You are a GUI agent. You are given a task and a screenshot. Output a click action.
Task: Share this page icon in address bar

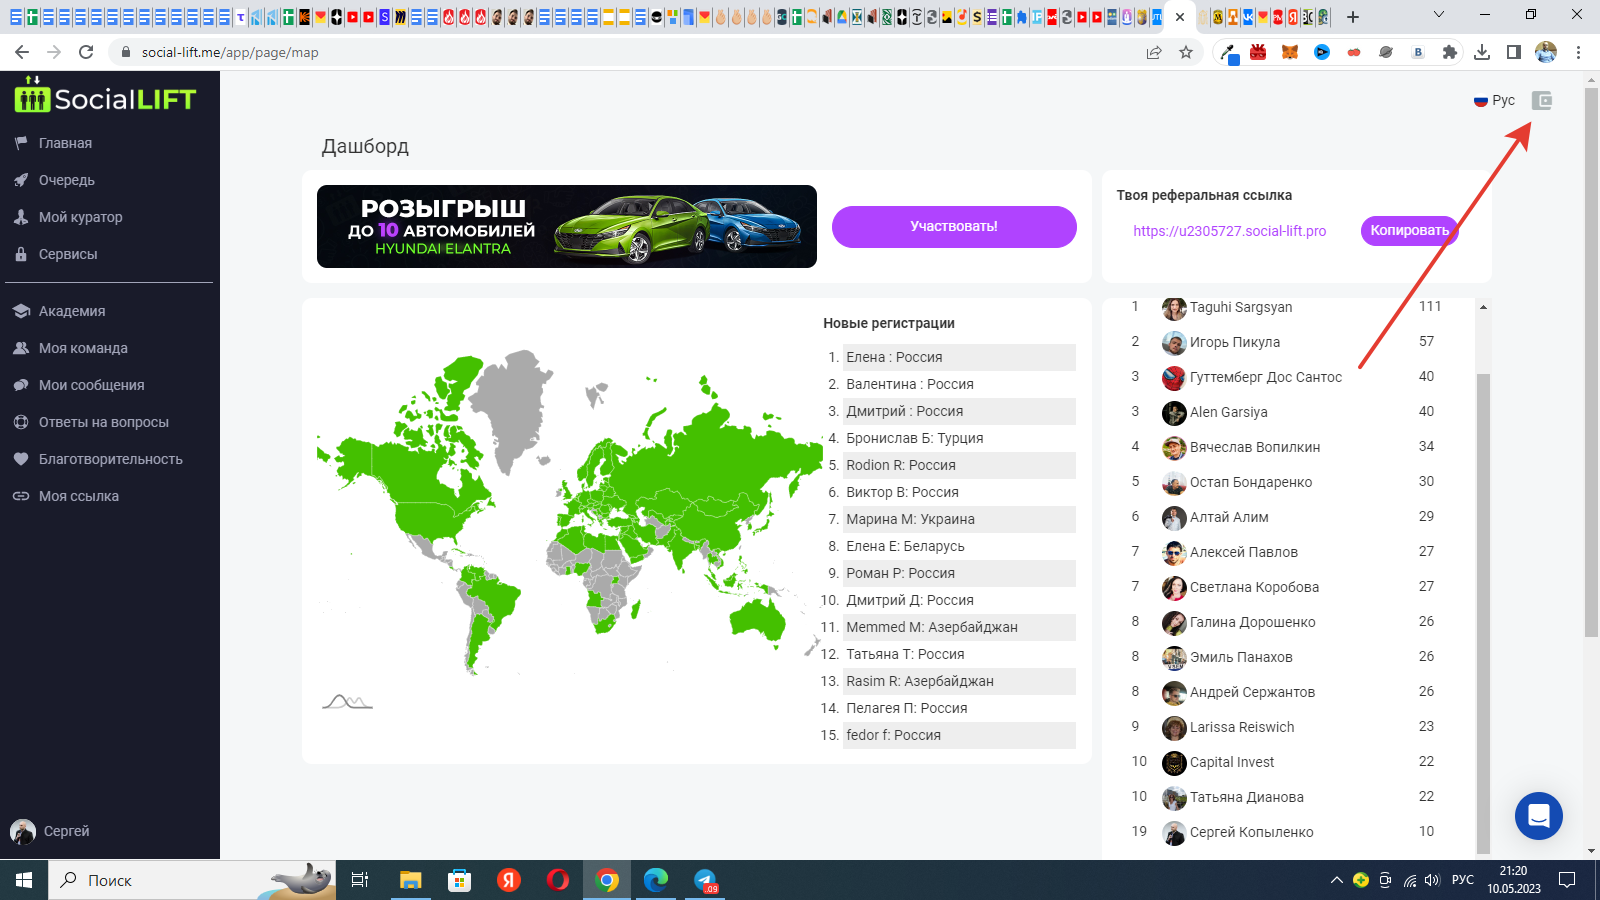coord(1154,52)
